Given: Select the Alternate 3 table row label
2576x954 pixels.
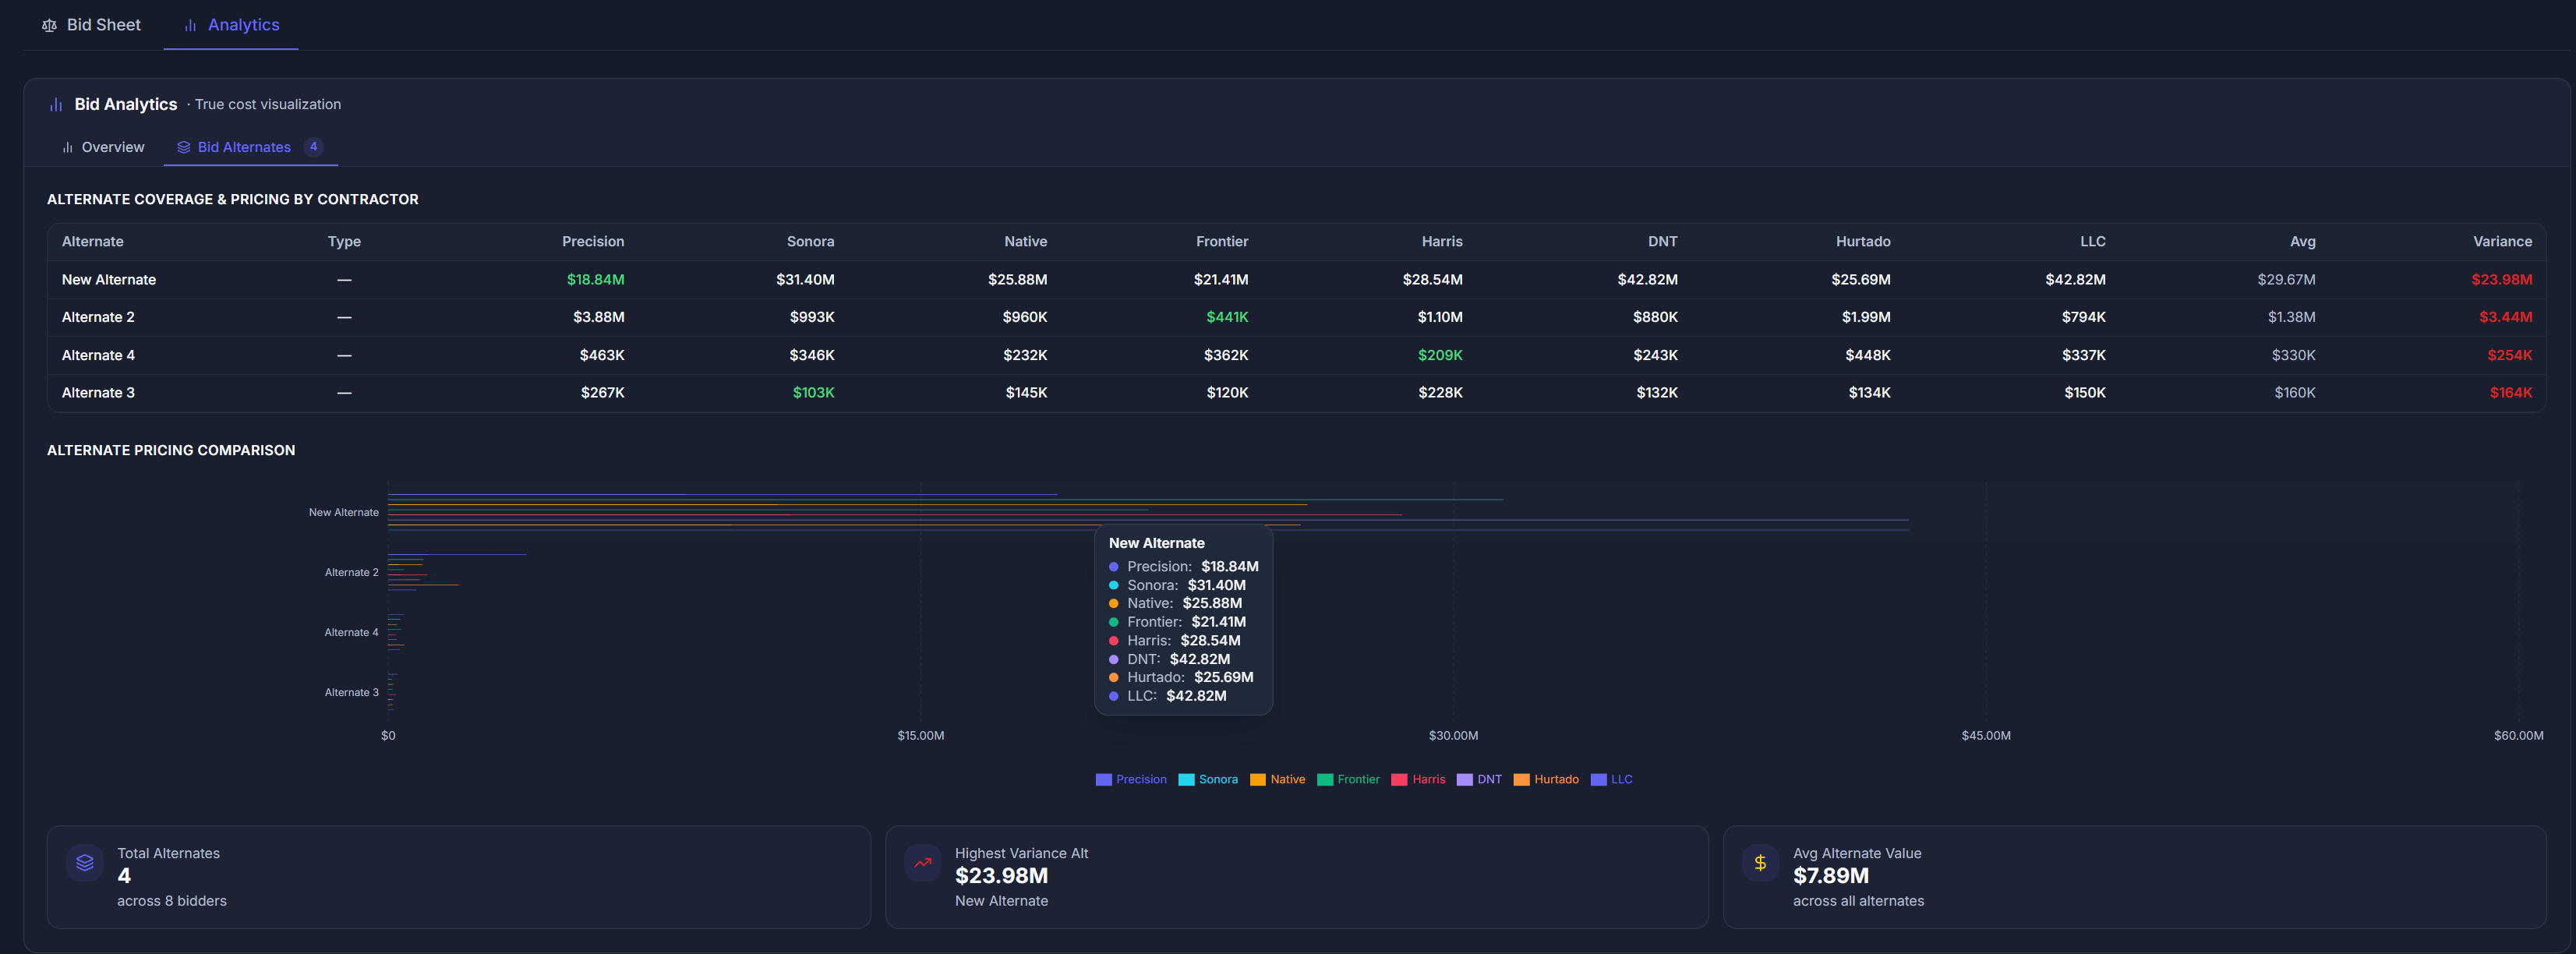Looking at the screenshot, I should (x=98, y=393).
